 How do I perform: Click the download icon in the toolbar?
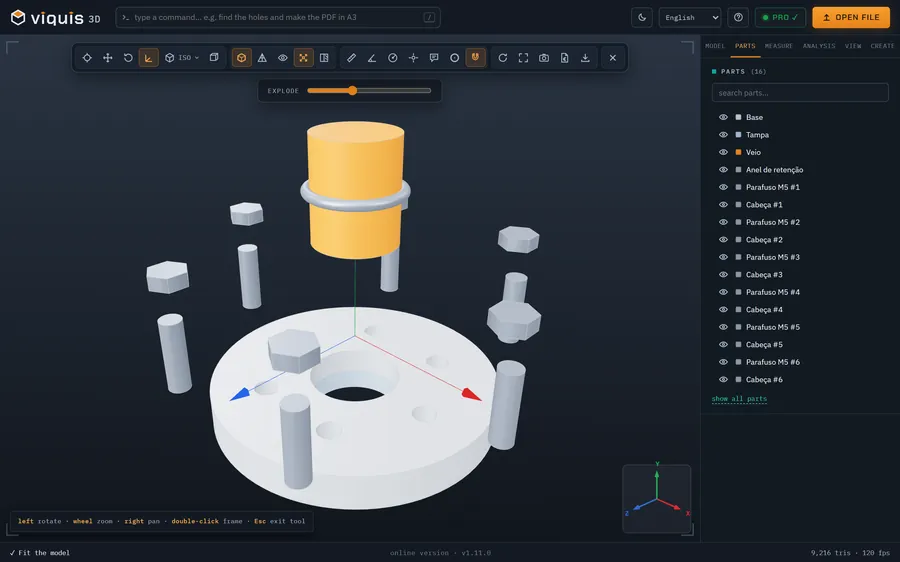[x=585, y=58]
